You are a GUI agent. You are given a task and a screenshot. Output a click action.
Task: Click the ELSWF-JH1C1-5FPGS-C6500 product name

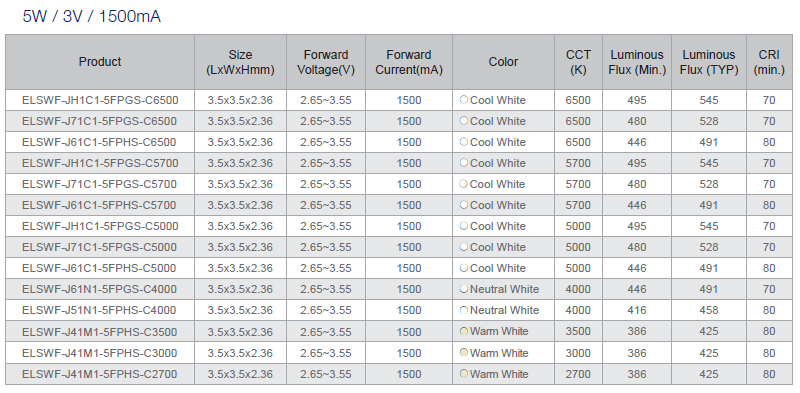[x=100, y=100]
